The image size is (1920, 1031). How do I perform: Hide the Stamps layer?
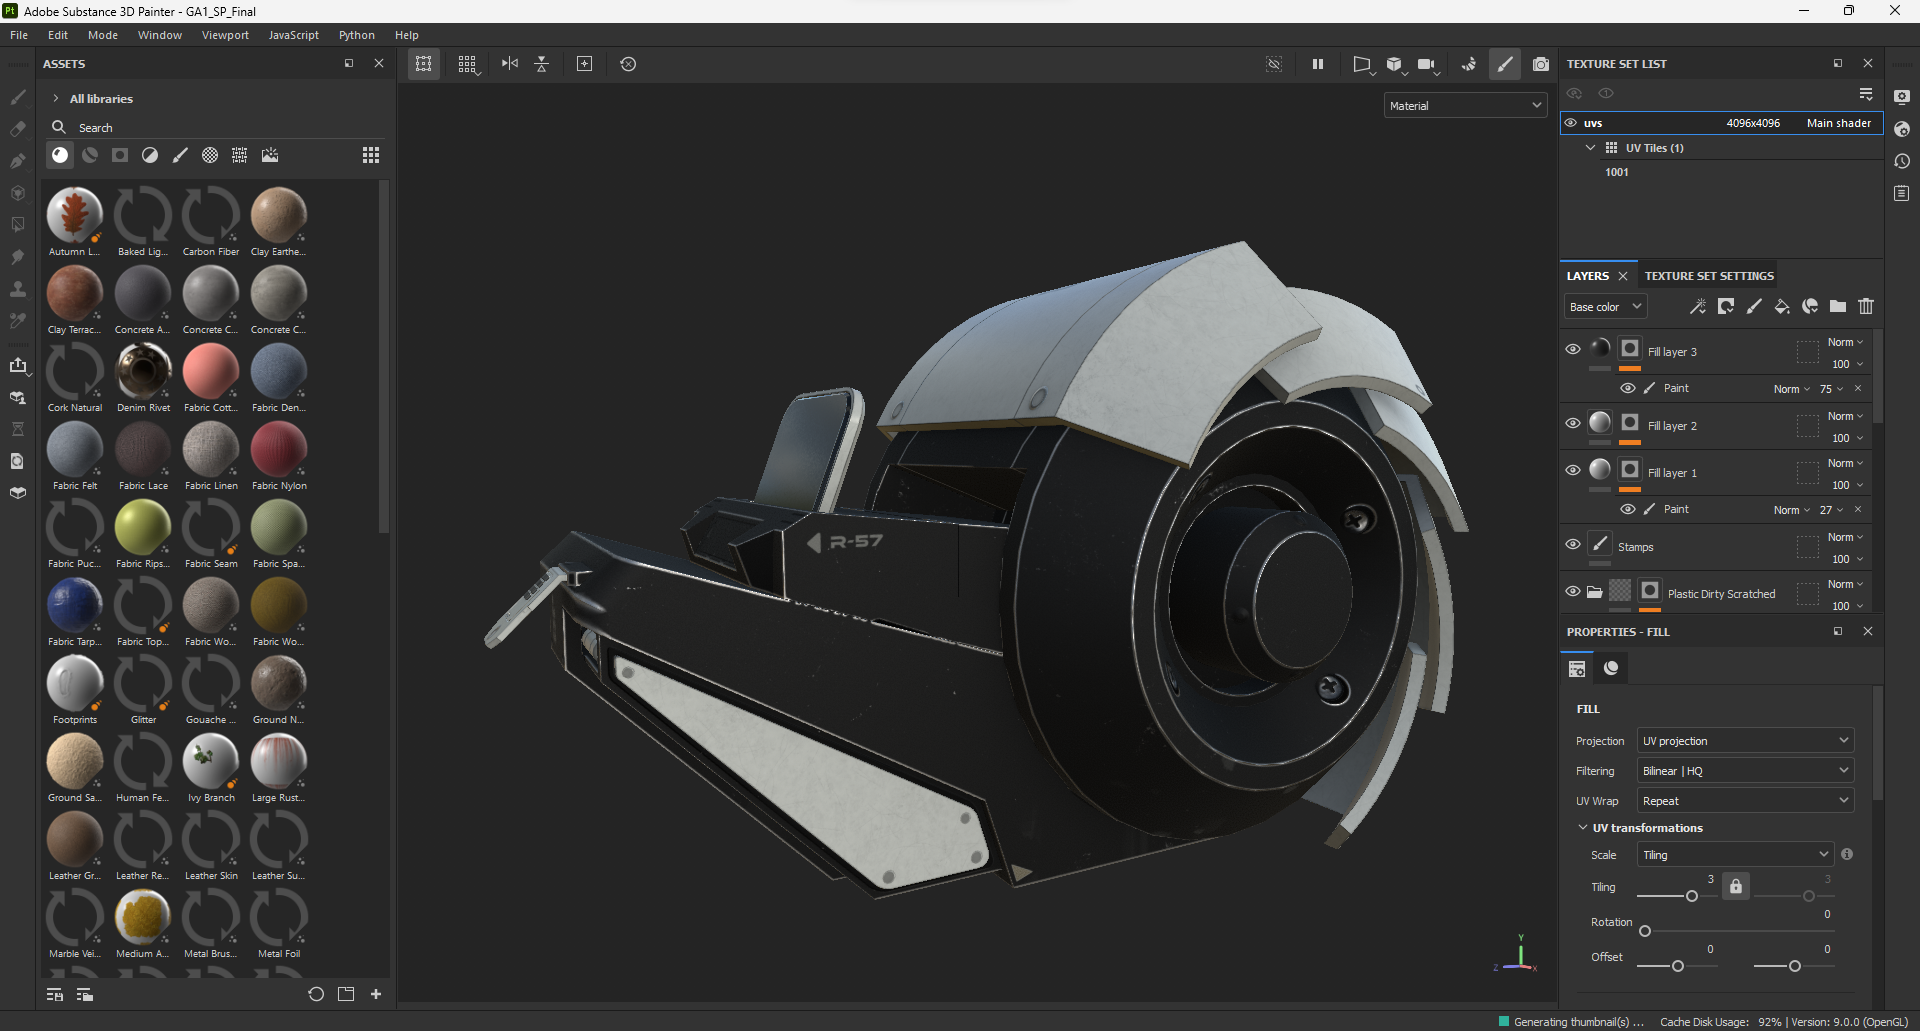[x=1573, y=545]
